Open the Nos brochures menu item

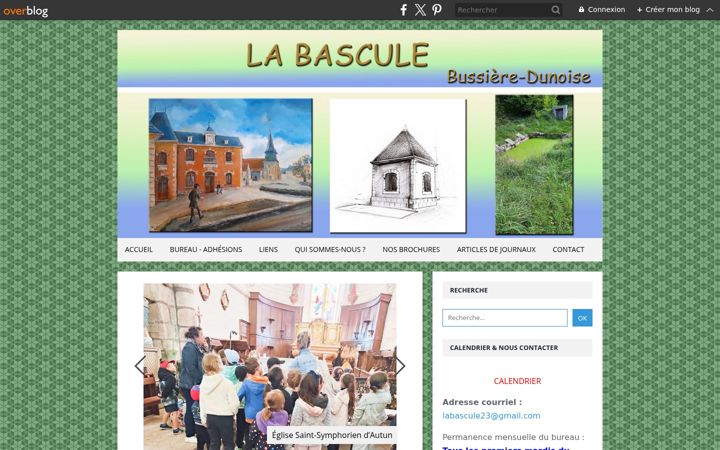pyautogui.click(x=411, y=249)
